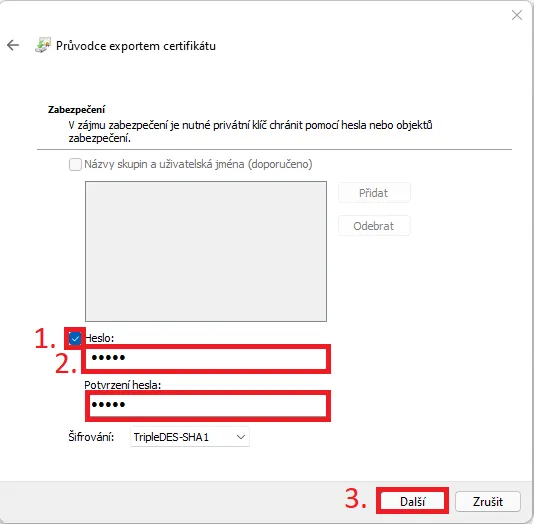This screenshot has width=534, height=524.
Task: Toggle the Heslo password checkbox
Action: [75, 338]
